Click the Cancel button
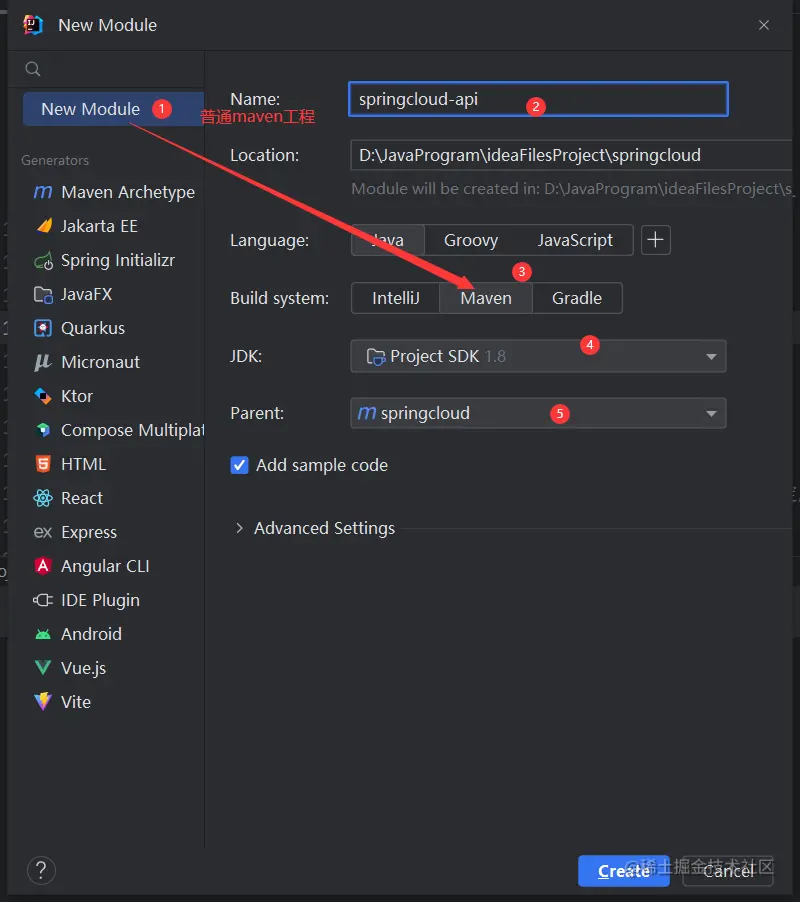The width and height of the screenshot is (800, 902). coord(728,871)
